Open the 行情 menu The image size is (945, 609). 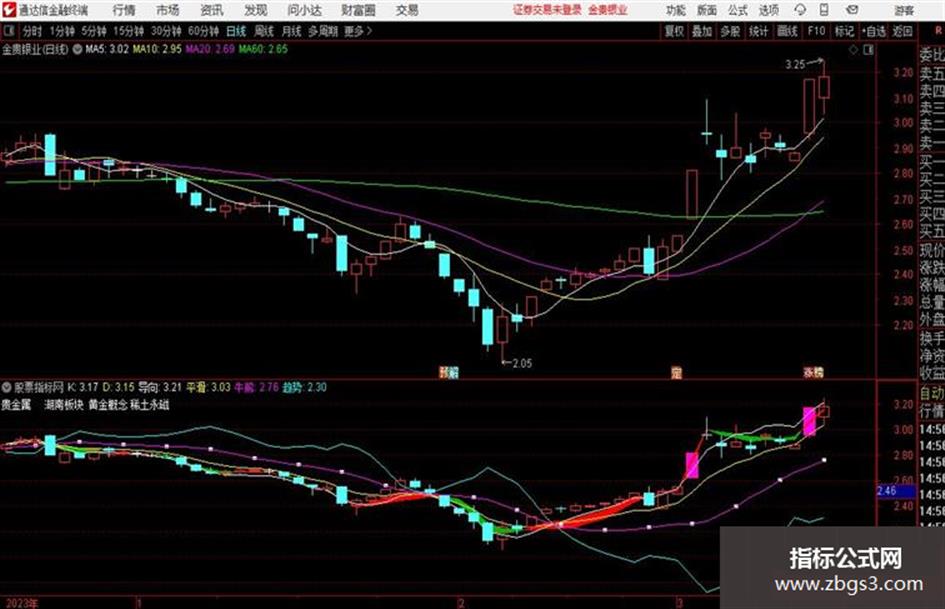click(x=124, y=10)
